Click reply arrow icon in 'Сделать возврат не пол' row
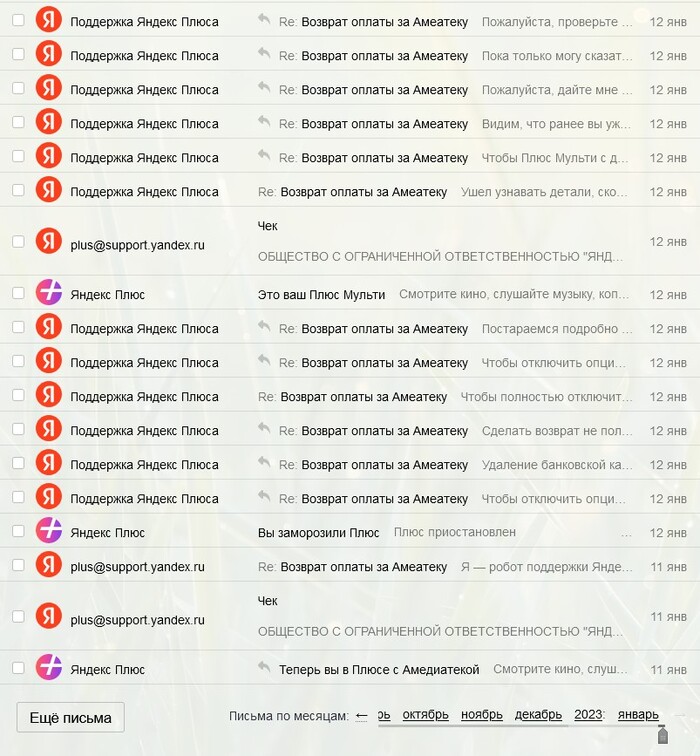 pyautogui.click(x=264, y=428)
